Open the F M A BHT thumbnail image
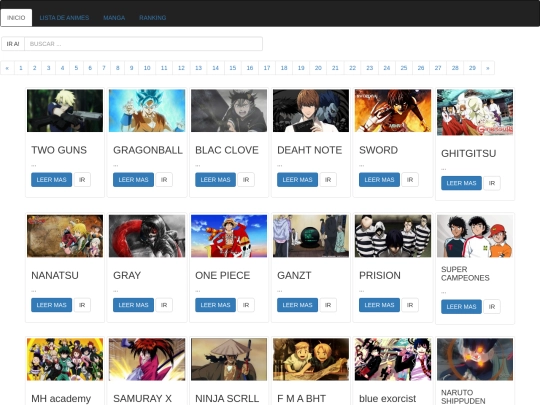This screenshot has width=540, height=405. [x=311, y=359]
